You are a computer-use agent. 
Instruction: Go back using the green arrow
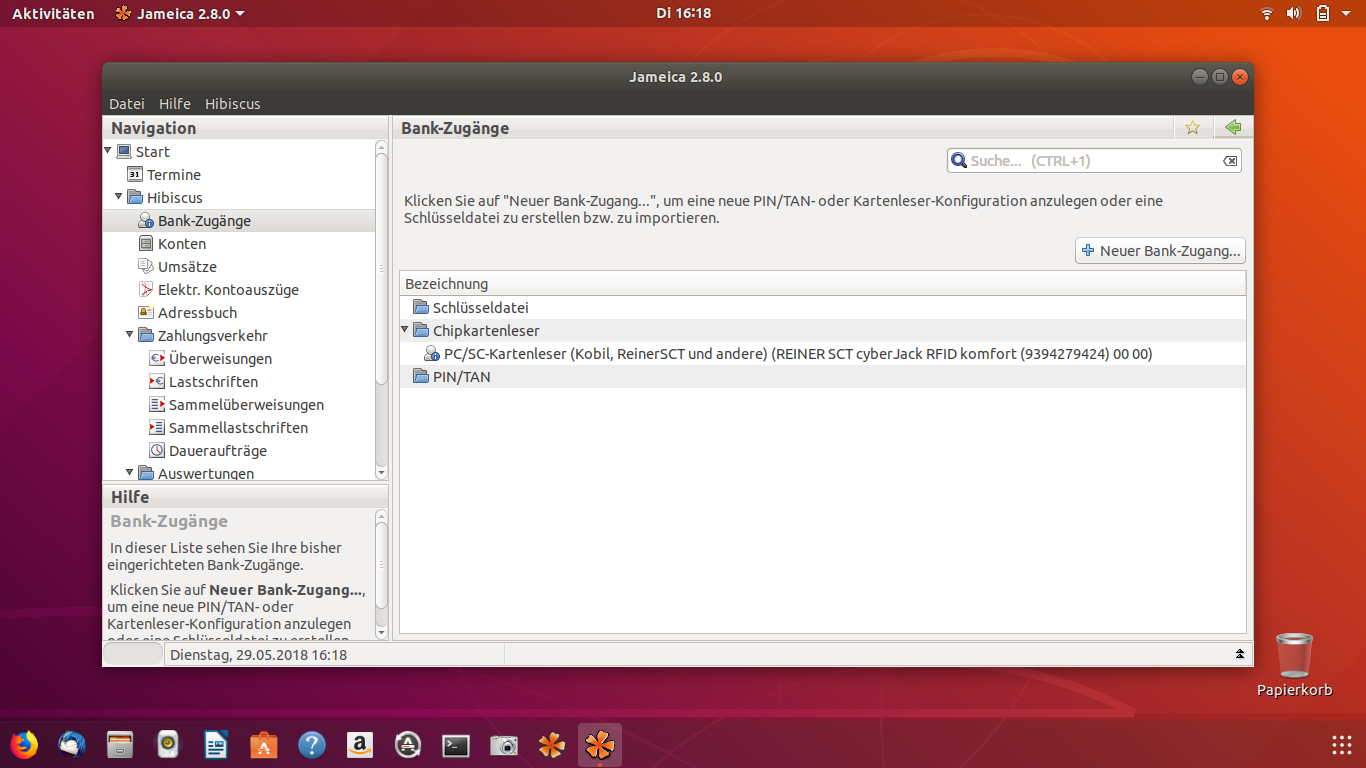coord(1233,128)
